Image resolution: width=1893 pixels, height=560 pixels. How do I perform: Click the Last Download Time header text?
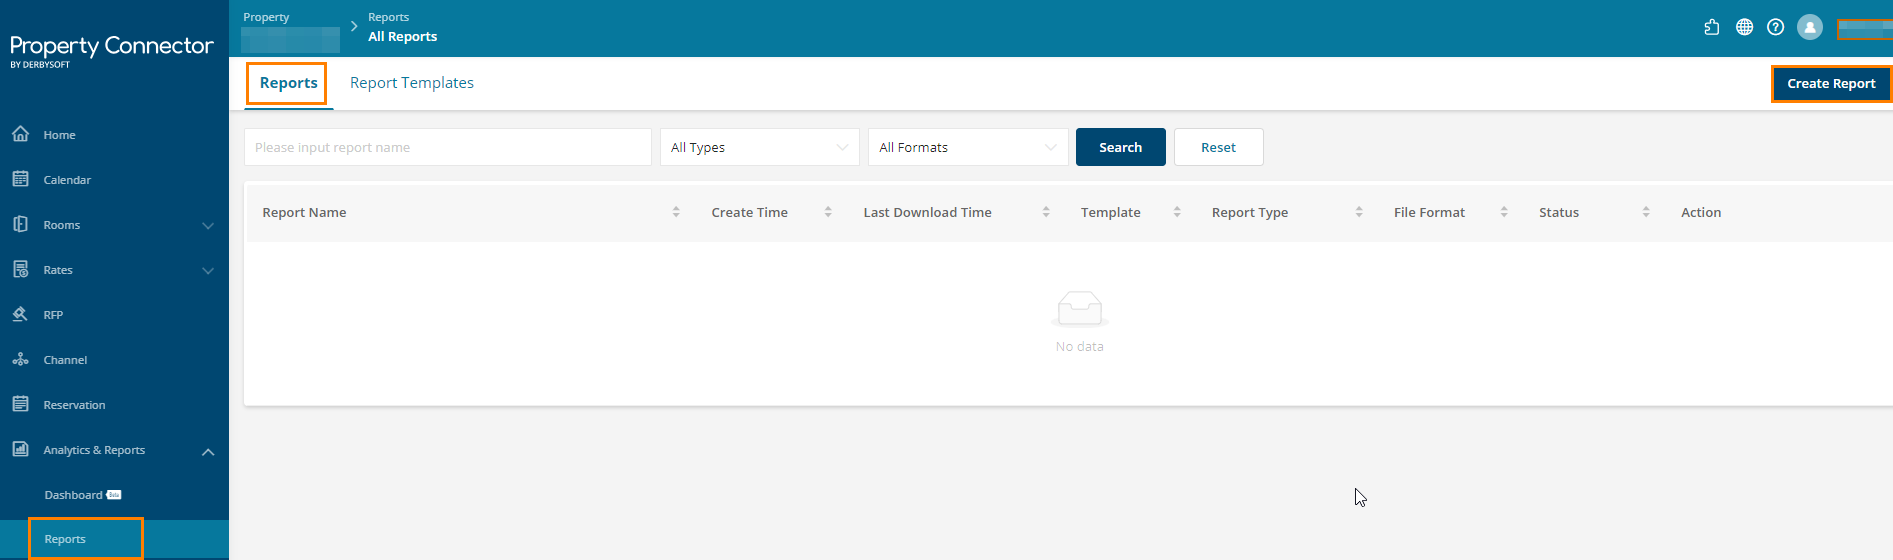927,212
